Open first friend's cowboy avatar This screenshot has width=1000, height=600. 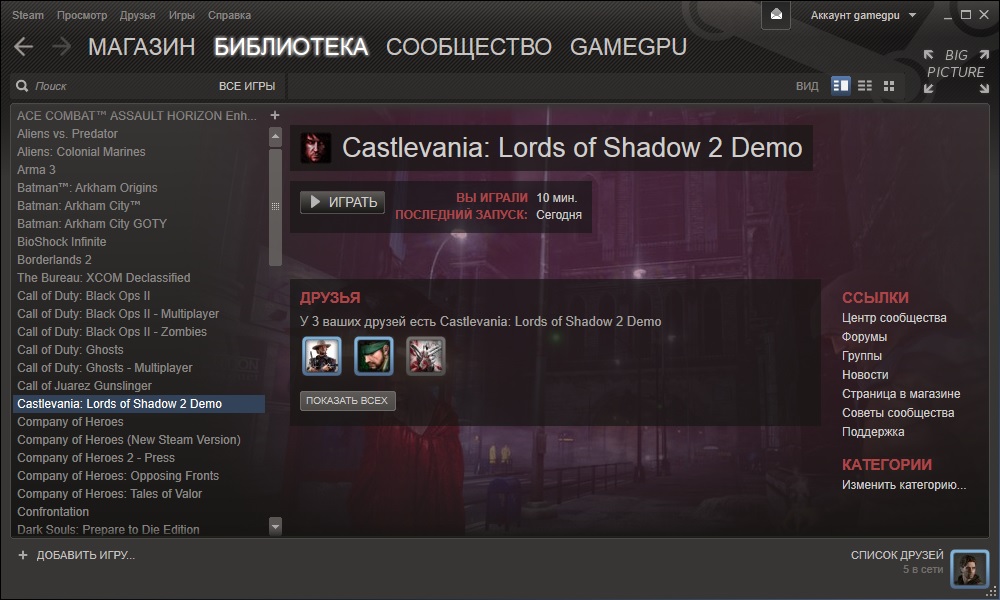point(321,356)
